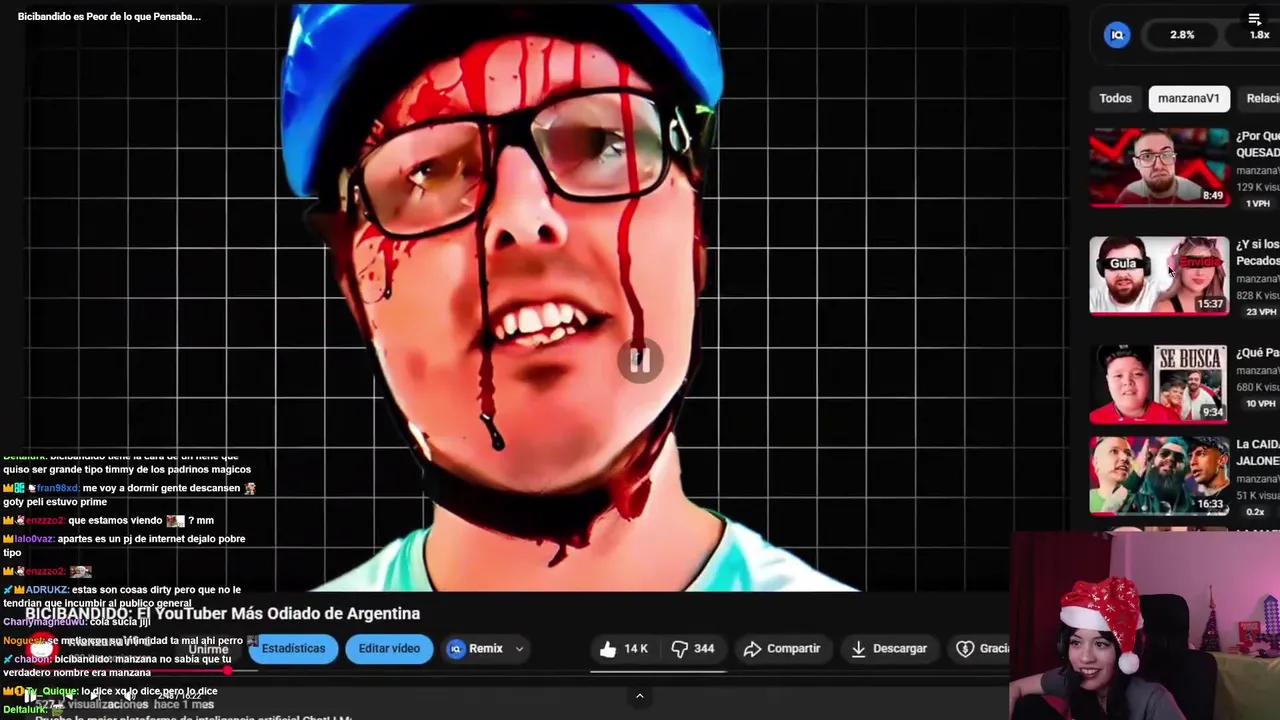This screenshot has width=1280, height=720.
Task: Click the '14 K' like count
Action: (x=636, y=649)
